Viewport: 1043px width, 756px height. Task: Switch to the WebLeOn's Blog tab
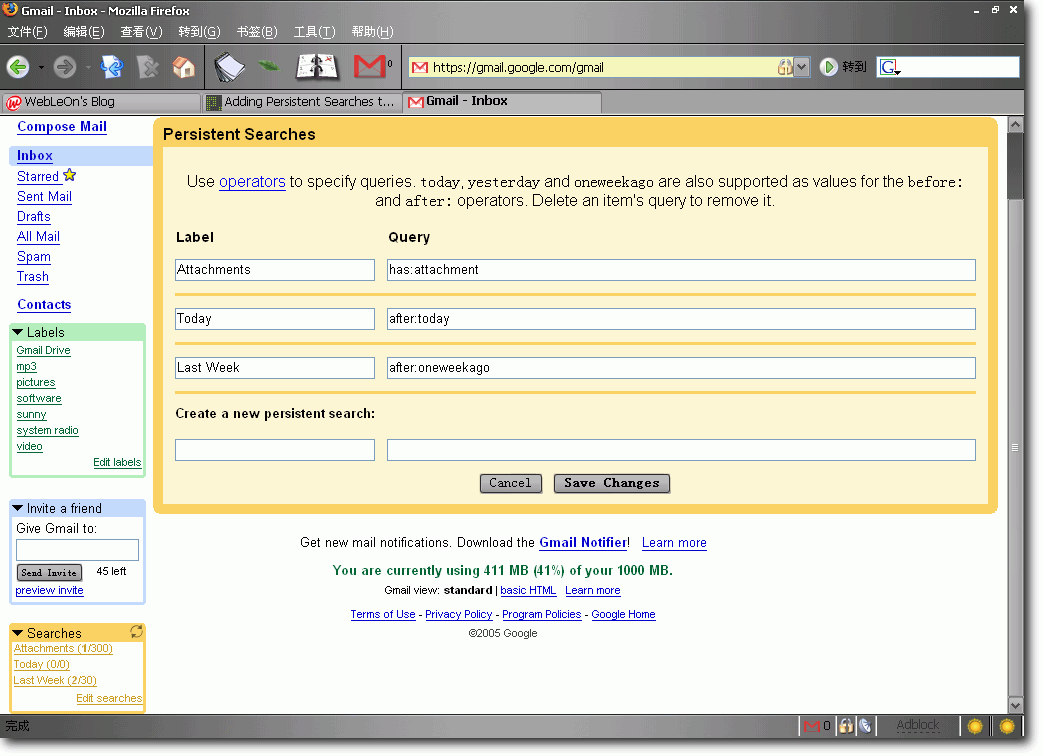(101, 102)
